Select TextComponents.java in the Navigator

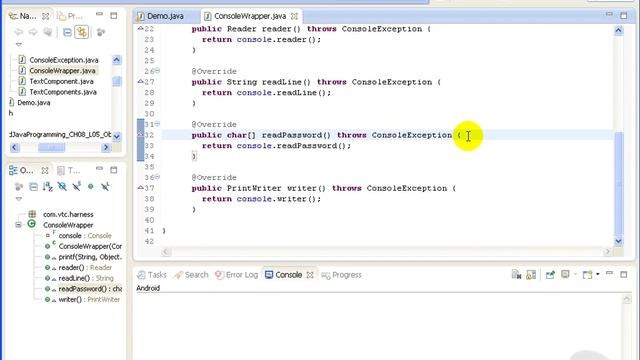[63, 92]
